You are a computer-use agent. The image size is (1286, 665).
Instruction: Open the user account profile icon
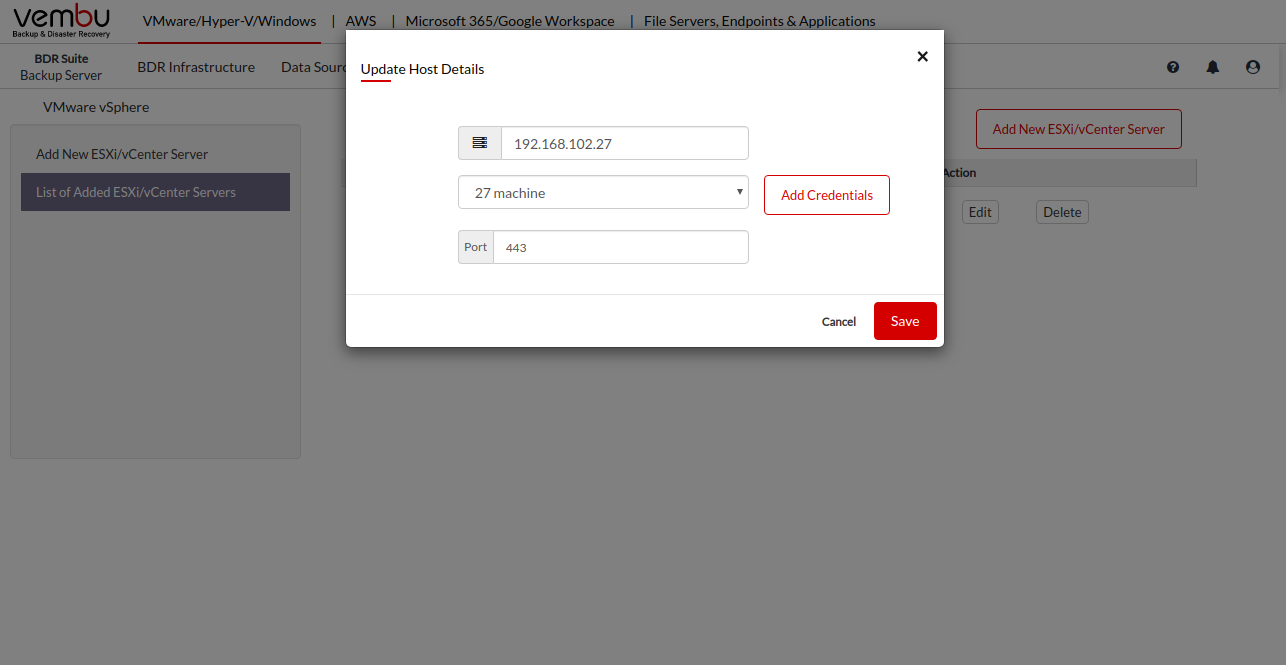tap(1253, 67)
